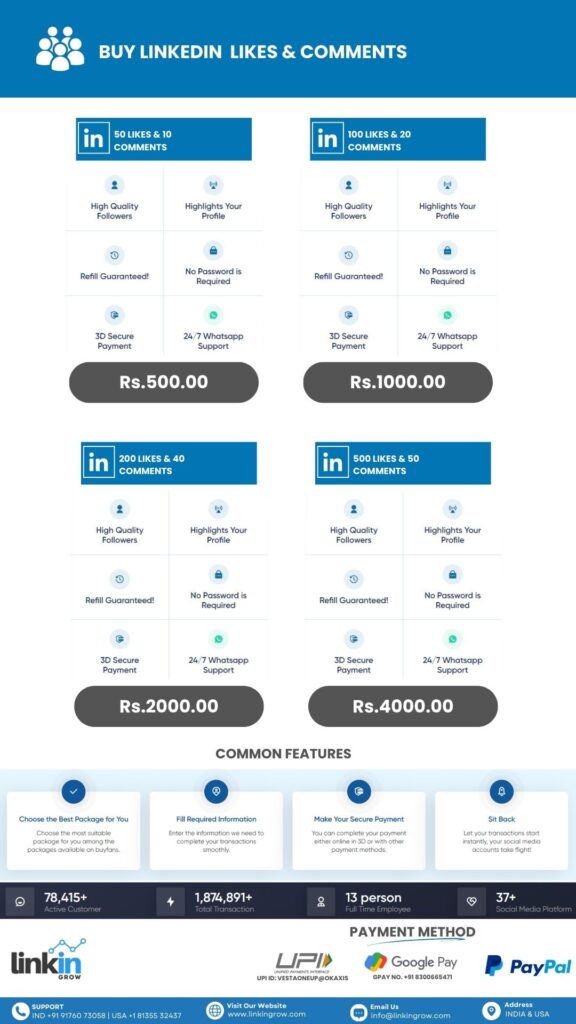Select the Rs.500.00 price button
The height and width of the screenshot is (1024, 576).
pyautogui.click(x=164, y=382)
